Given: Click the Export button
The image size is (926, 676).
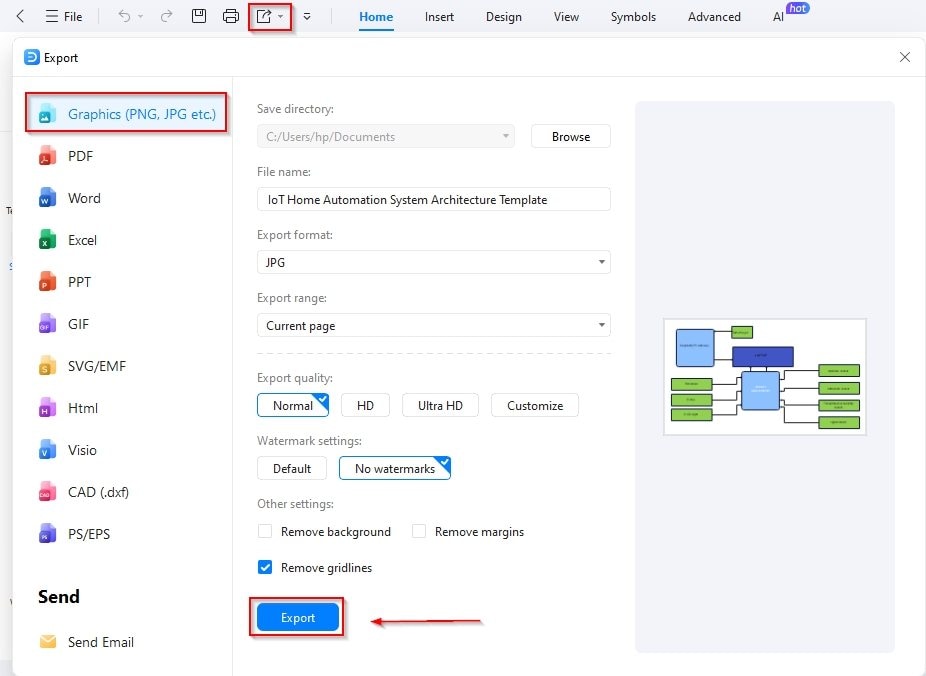Looking at the screenshot, I should tap(296, 617).
